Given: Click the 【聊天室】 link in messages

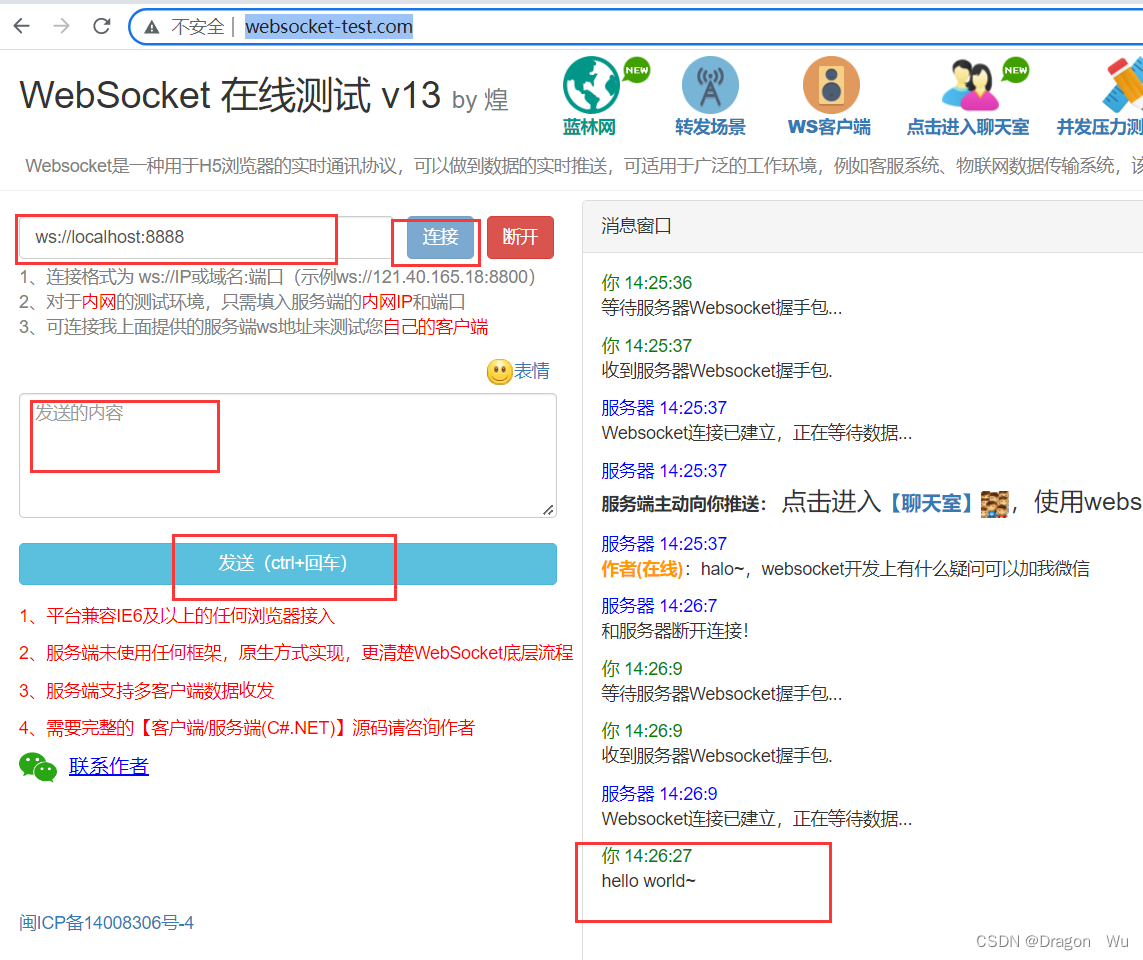Looking at the screenshot, I should click(x=931, y=504).
